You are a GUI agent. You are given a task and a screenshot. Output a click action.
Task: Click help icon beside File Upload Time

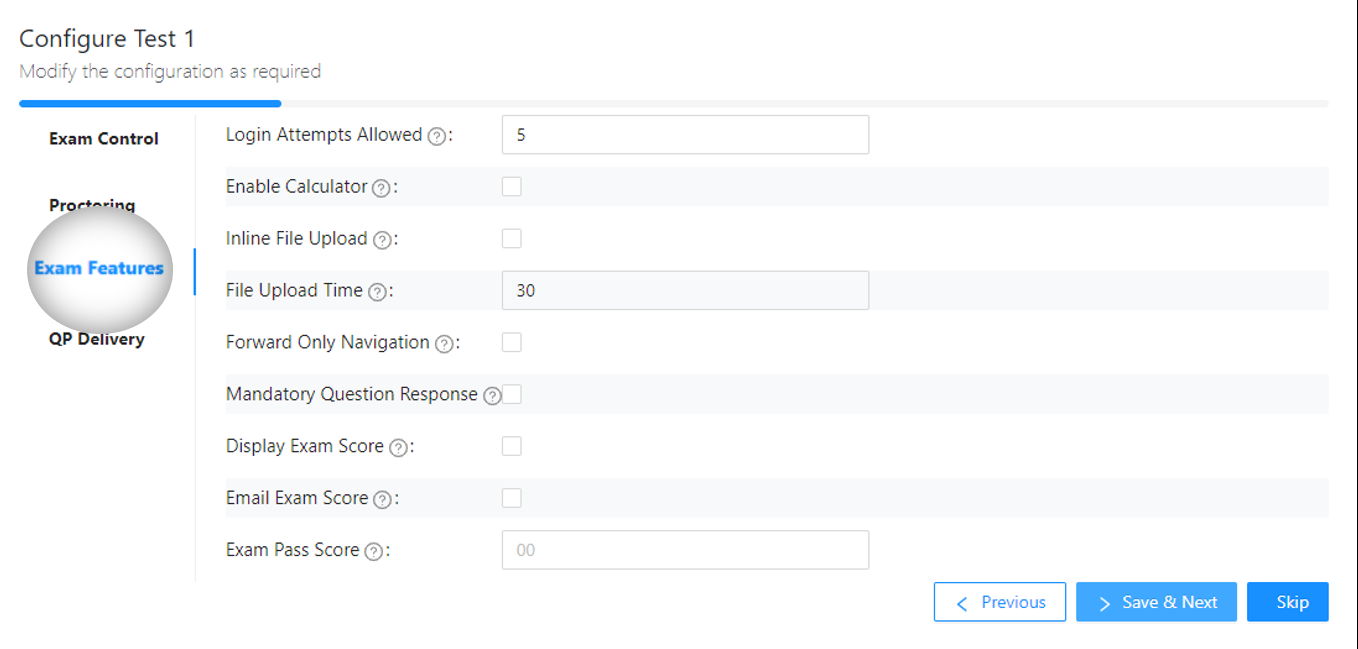coord(376,293)
